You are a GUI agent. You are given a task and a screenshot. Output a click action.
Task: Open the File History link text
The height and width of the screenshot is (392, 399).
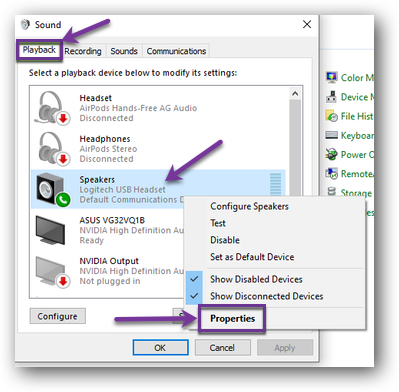point(357,116)
